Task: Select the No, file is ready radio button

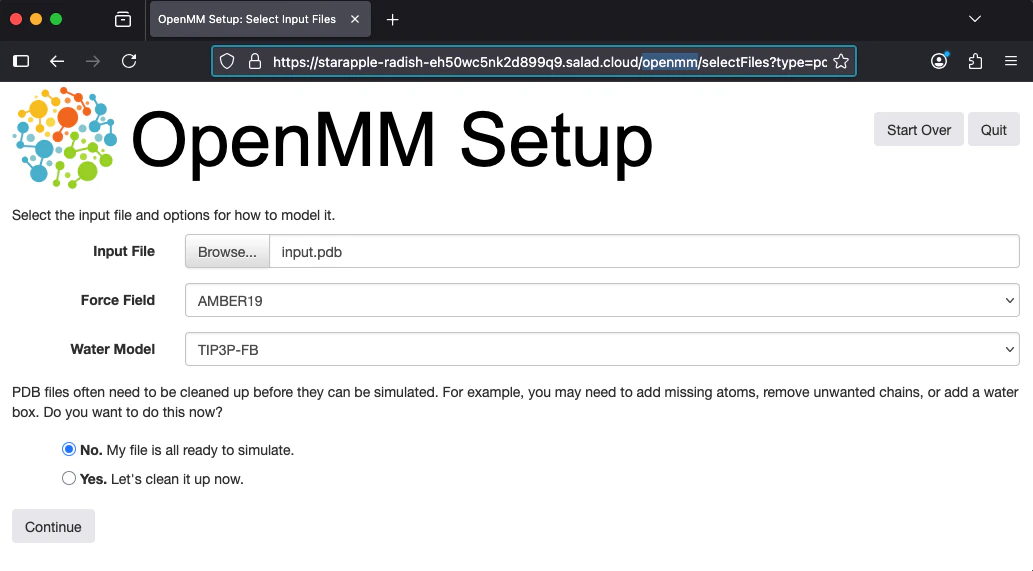Action: (x=69, y=449)
